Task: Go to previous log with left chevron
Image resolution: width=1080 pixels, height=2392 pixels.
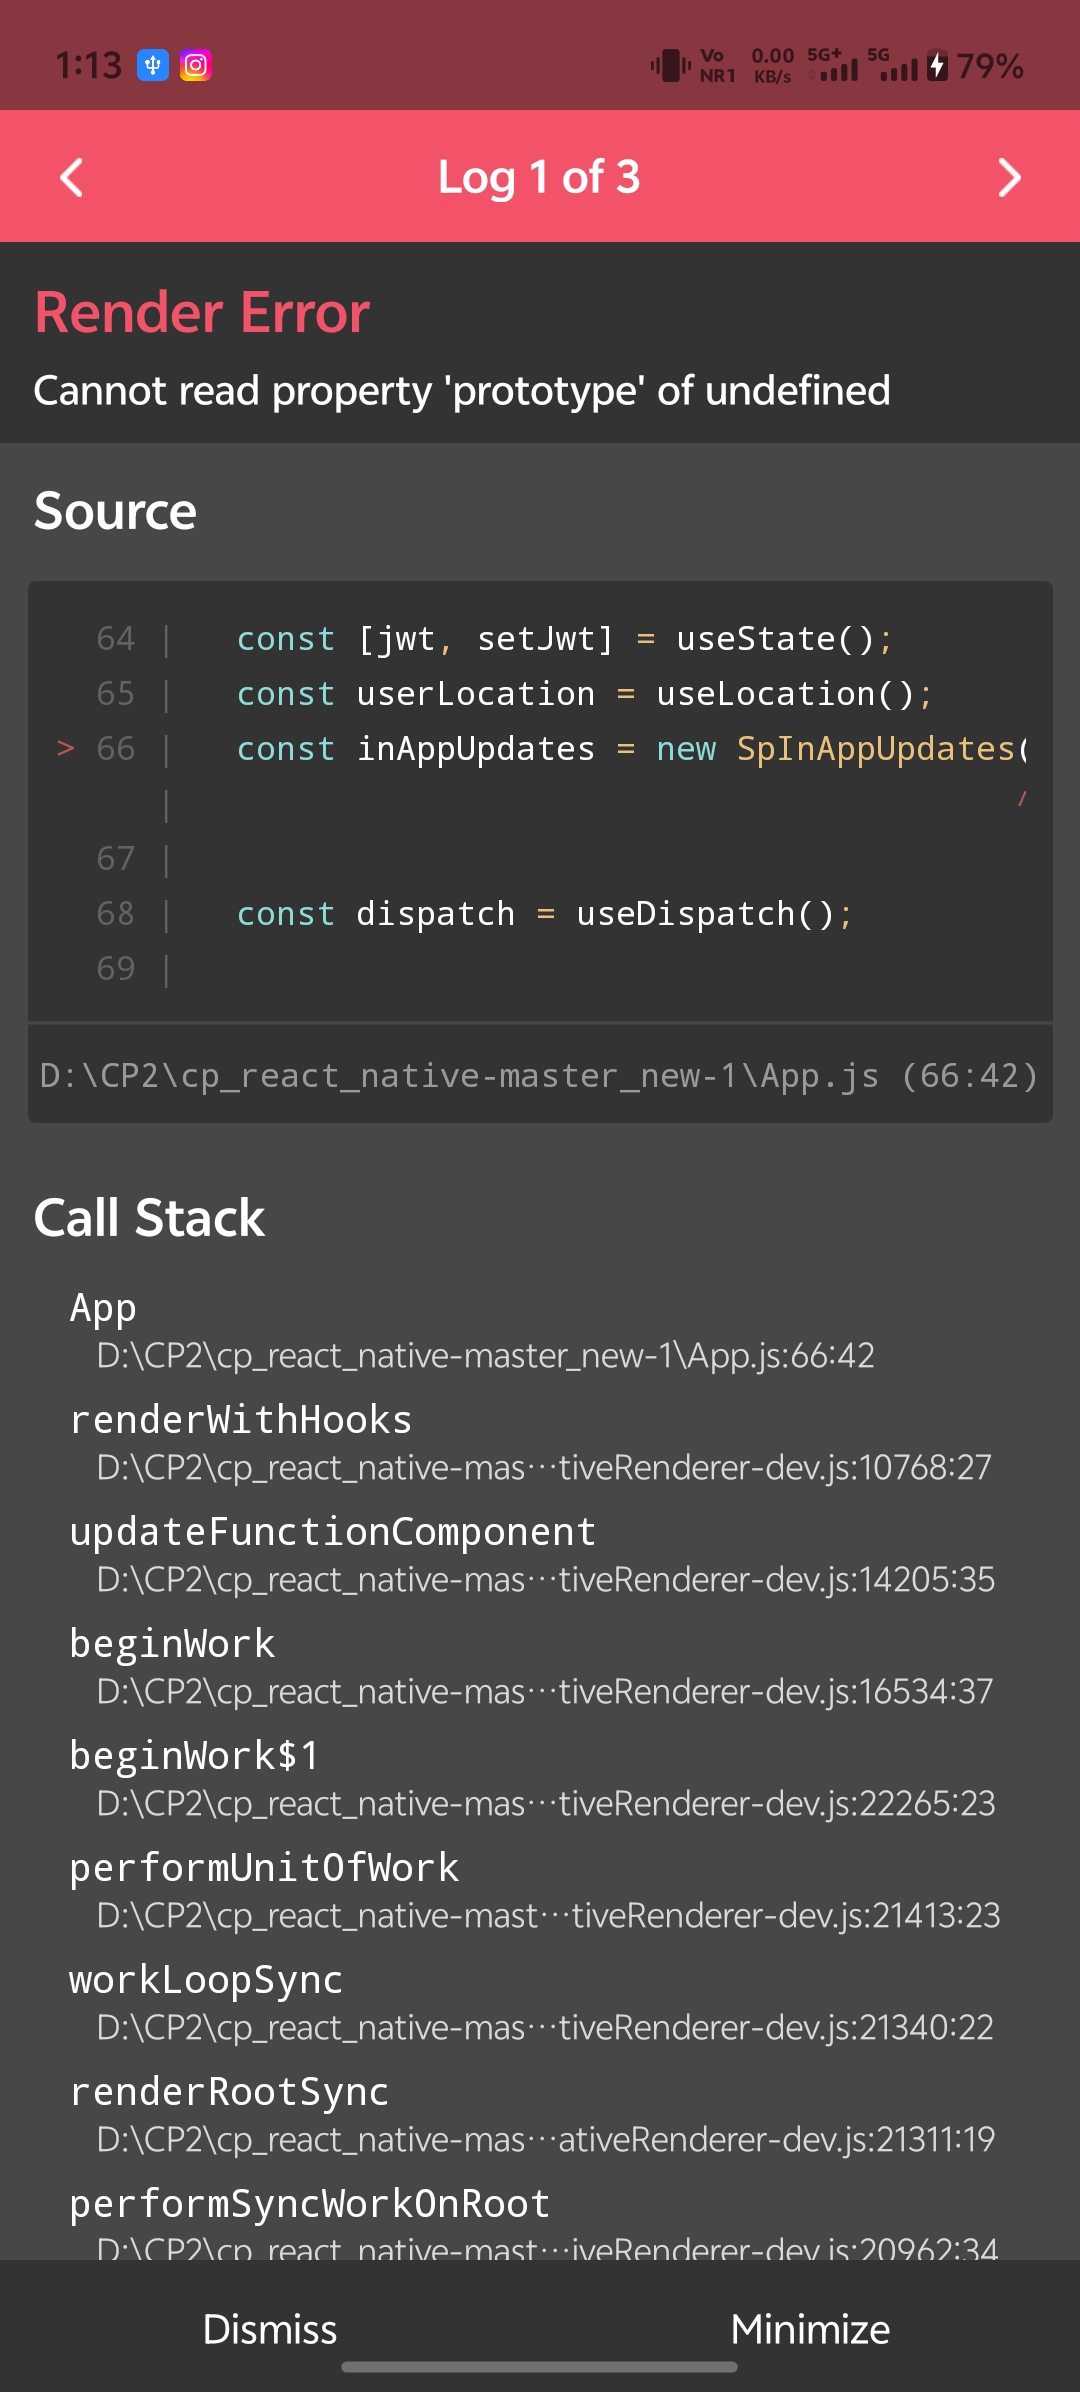Action: pyautogui.click(x=72, y=178)
